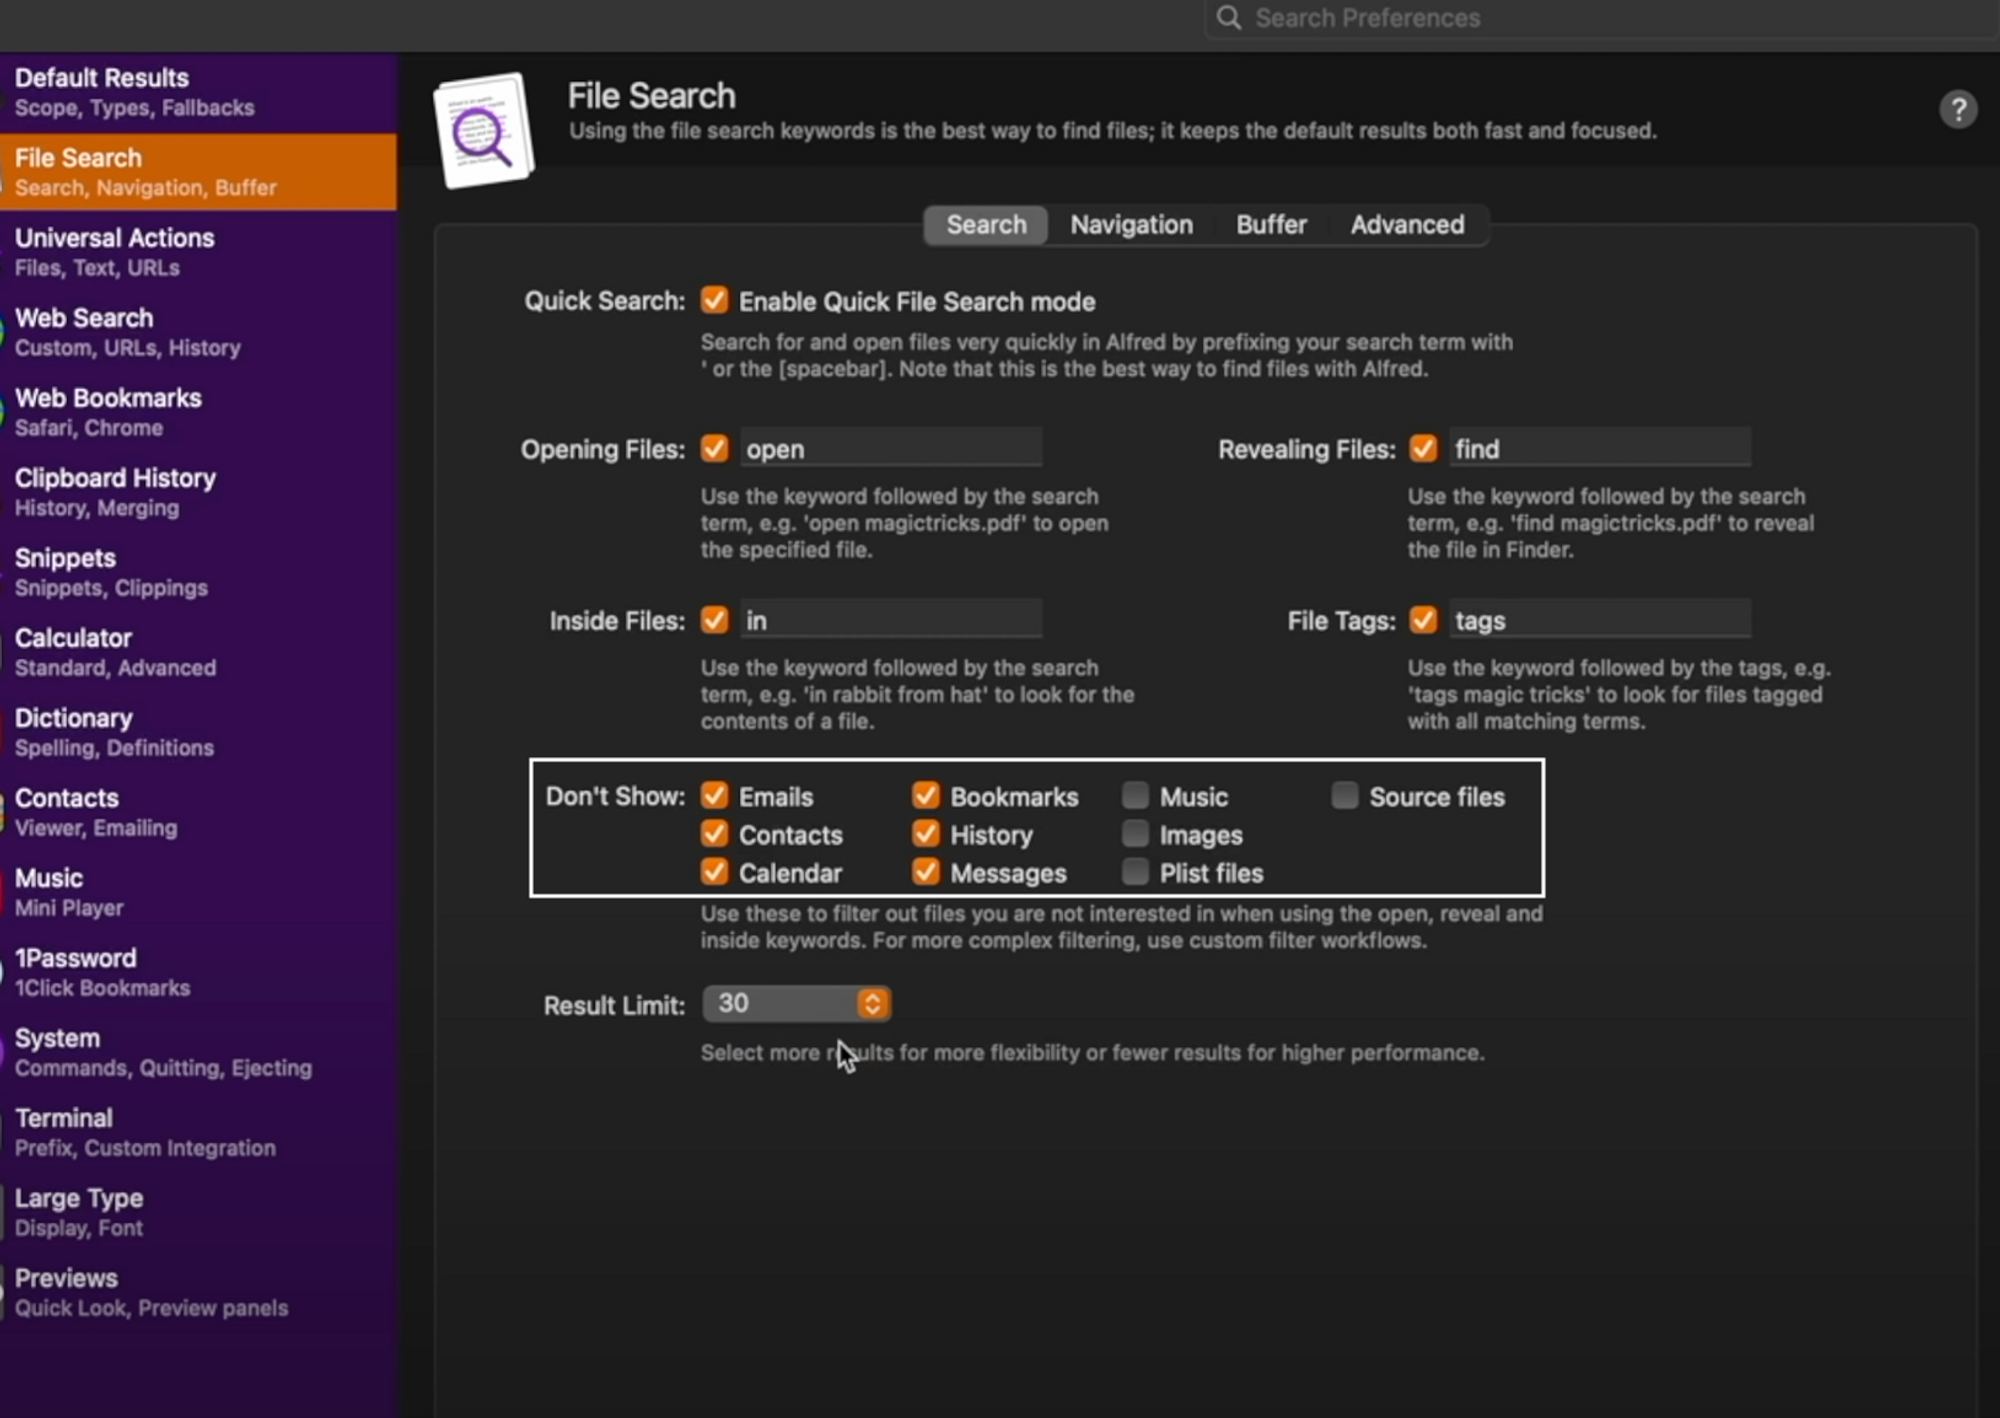Uncheck the Emails don't show checkbox
The height and width of the screenshot is (1418, 2000).
(714, 796)
